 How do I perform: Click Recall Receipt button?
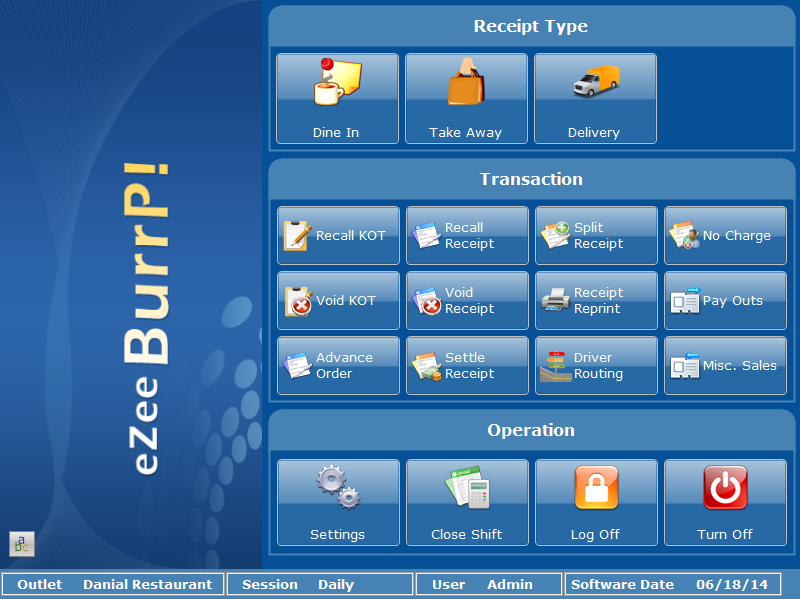467,236
